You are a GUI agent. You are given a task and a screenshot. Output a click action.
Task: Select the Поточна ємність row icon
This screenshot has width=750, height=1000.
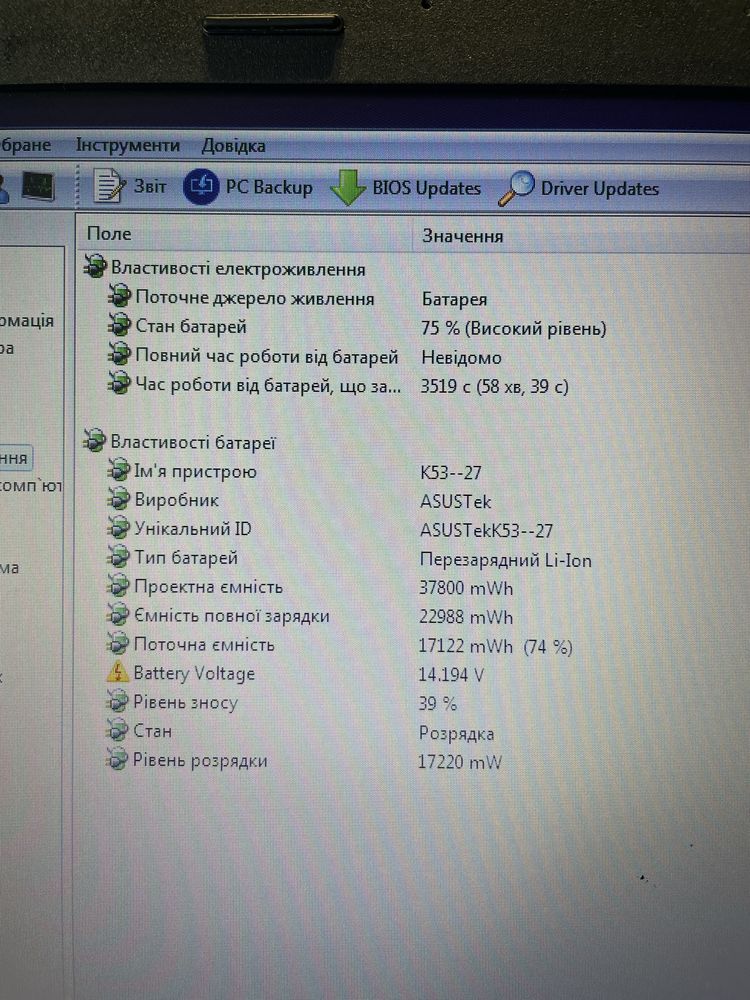(118, 643)
